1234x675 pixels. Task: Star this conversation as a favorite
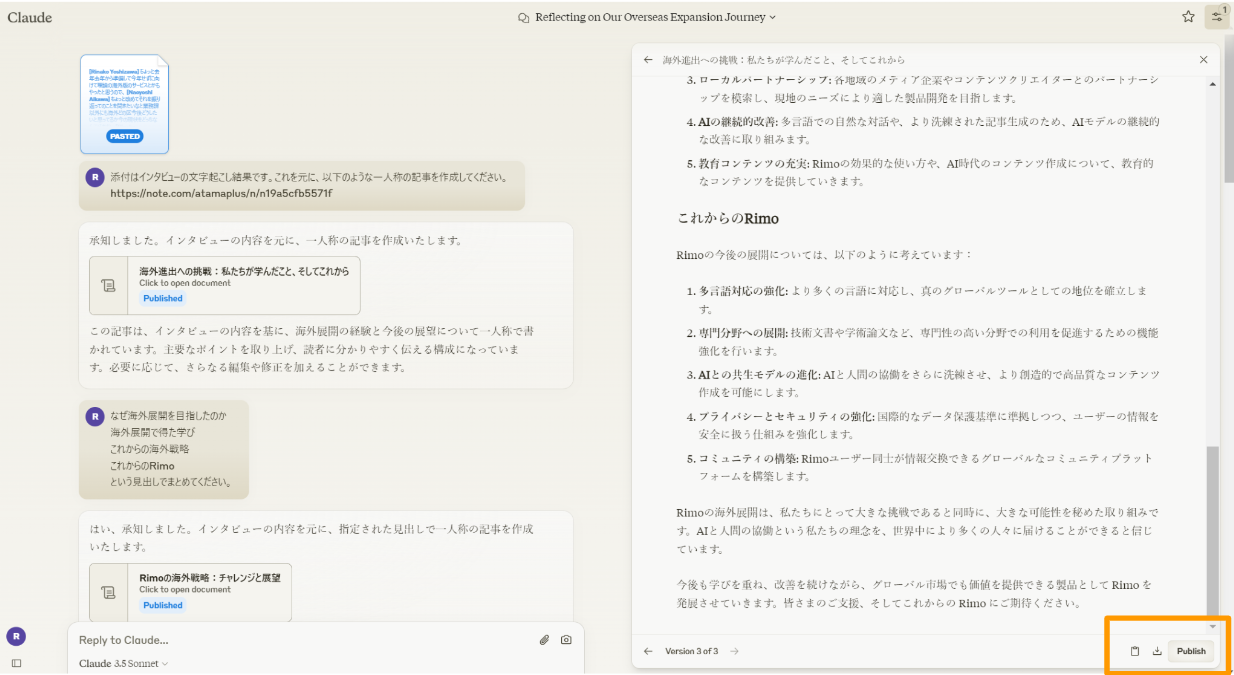pos(1188,17)
